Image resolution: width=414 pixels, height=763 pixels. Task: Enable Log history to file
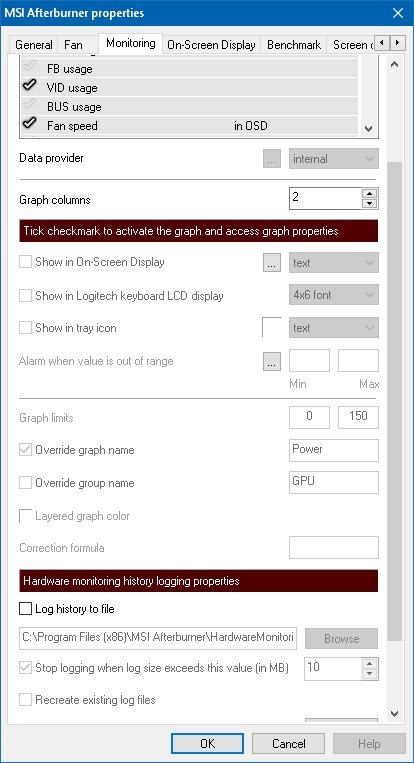click(x=25, y=608)
